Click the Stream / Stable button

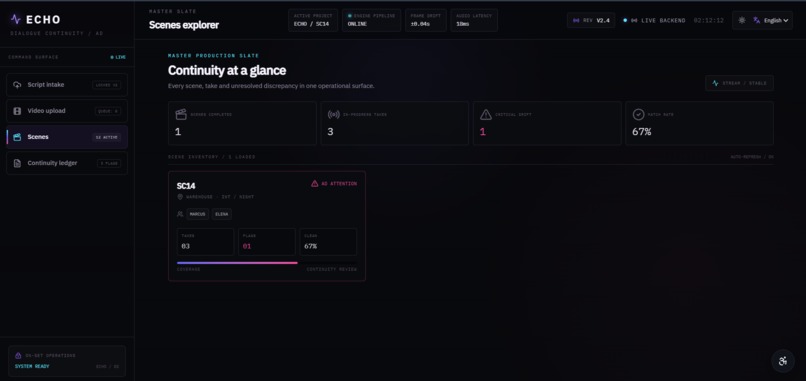[x=739, y=83]
